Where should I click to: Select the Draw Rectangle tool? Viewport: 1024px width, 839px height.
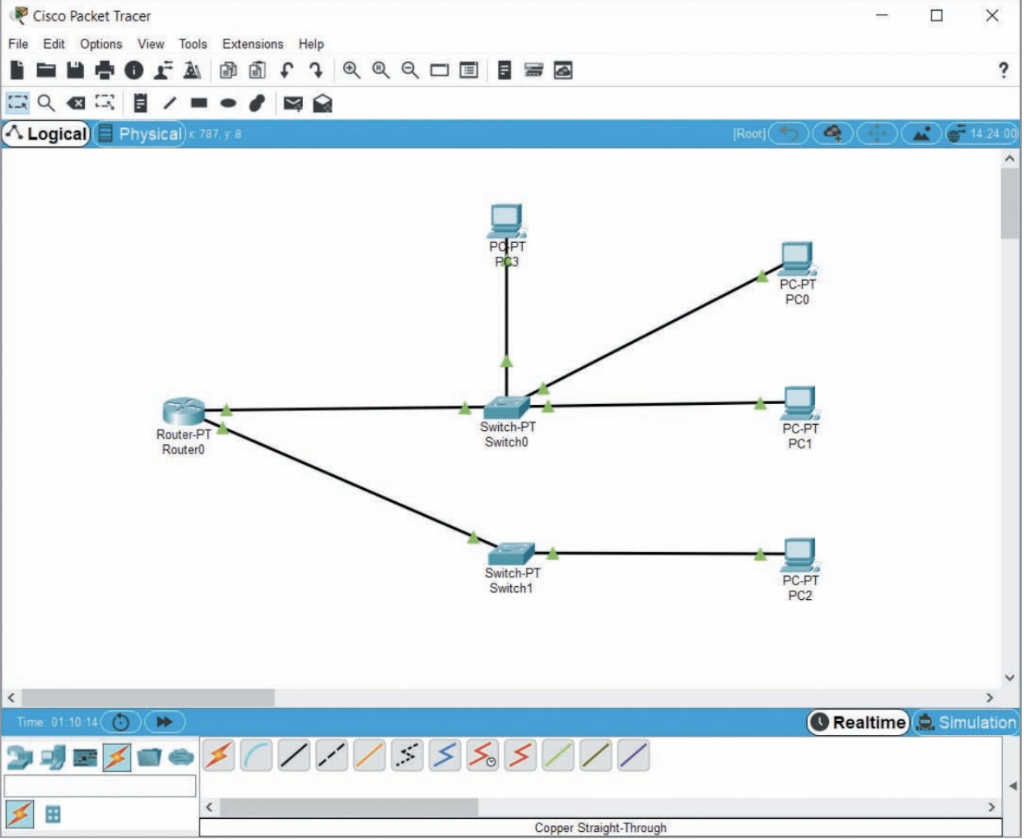point(199,103)
